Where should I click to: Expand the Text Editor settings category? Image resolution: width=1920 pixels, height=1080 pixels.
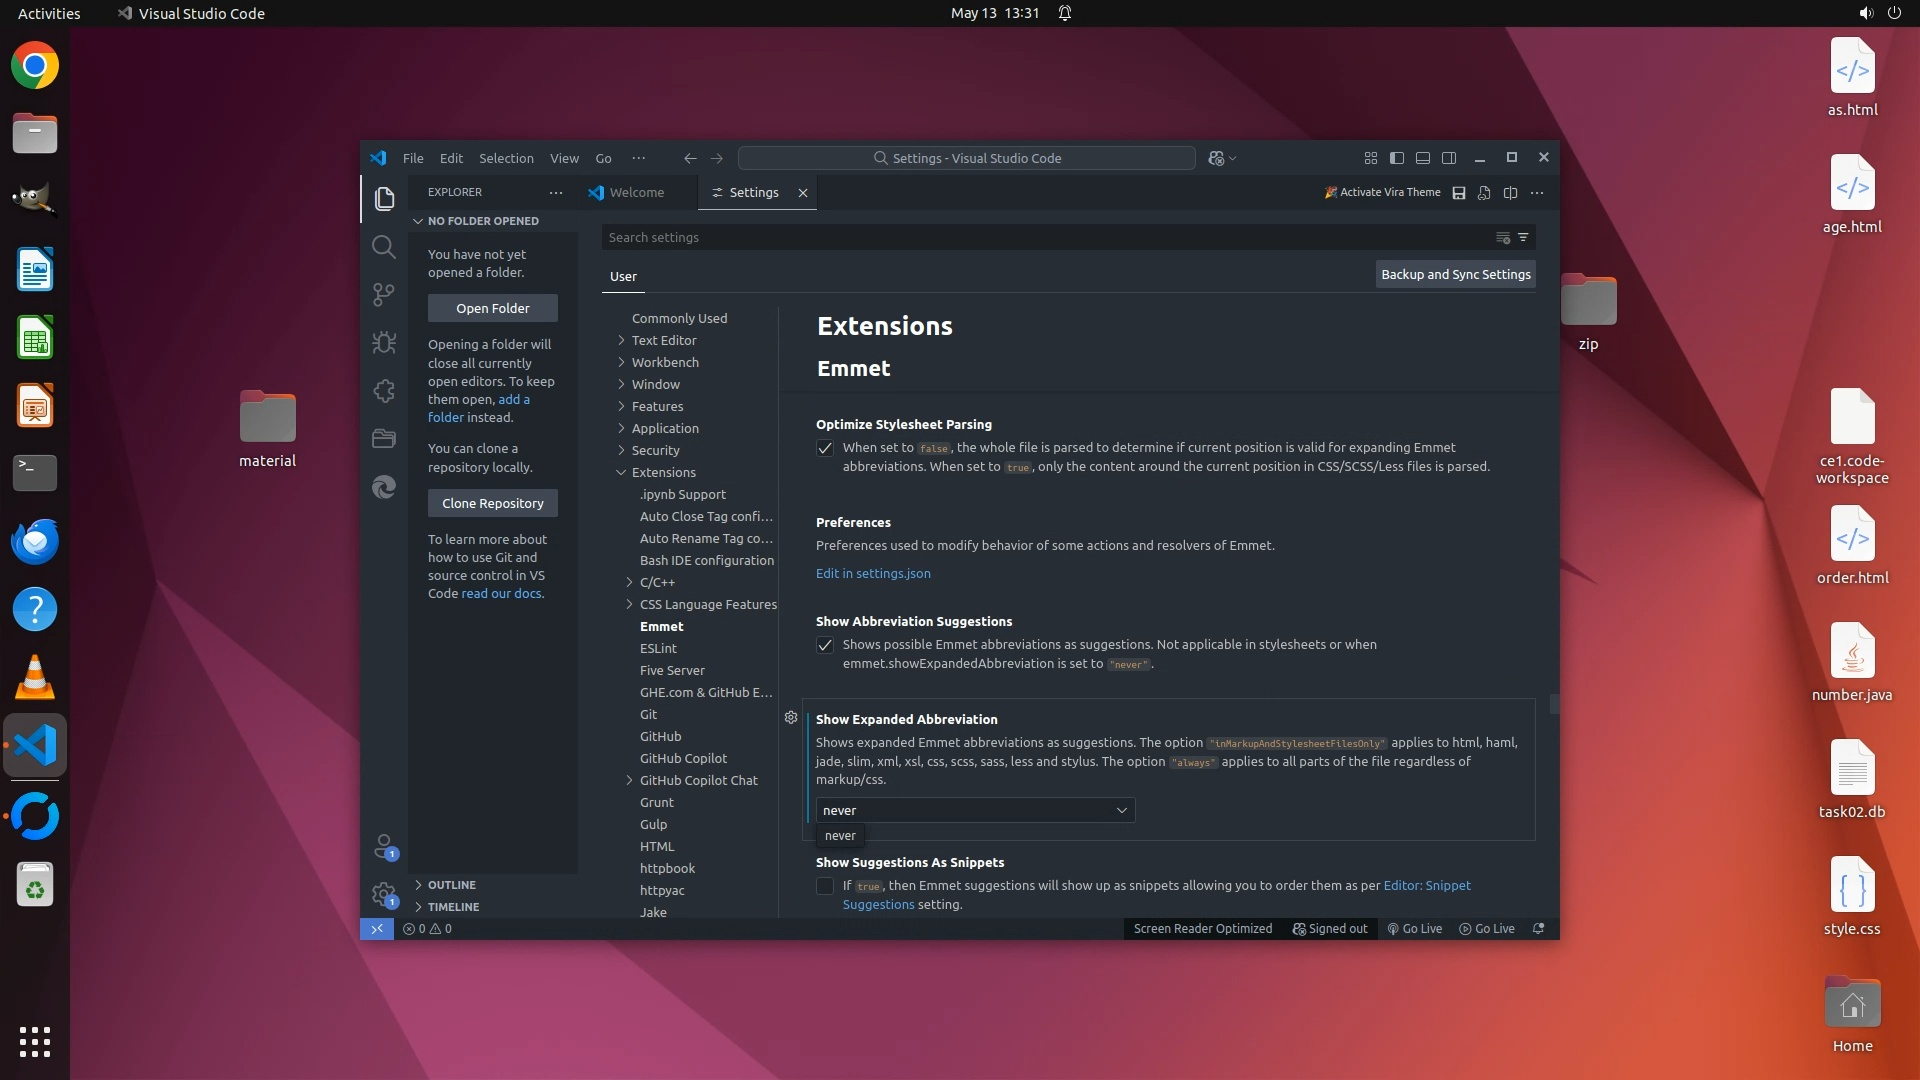pyautogui.click(x=664, y=340)
